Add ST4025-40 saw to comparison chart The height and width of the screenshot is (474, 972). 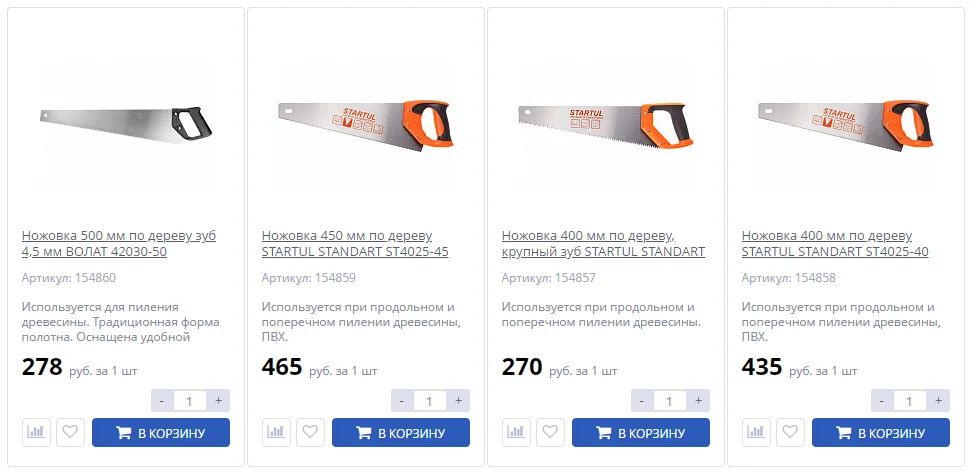[756, 432]
